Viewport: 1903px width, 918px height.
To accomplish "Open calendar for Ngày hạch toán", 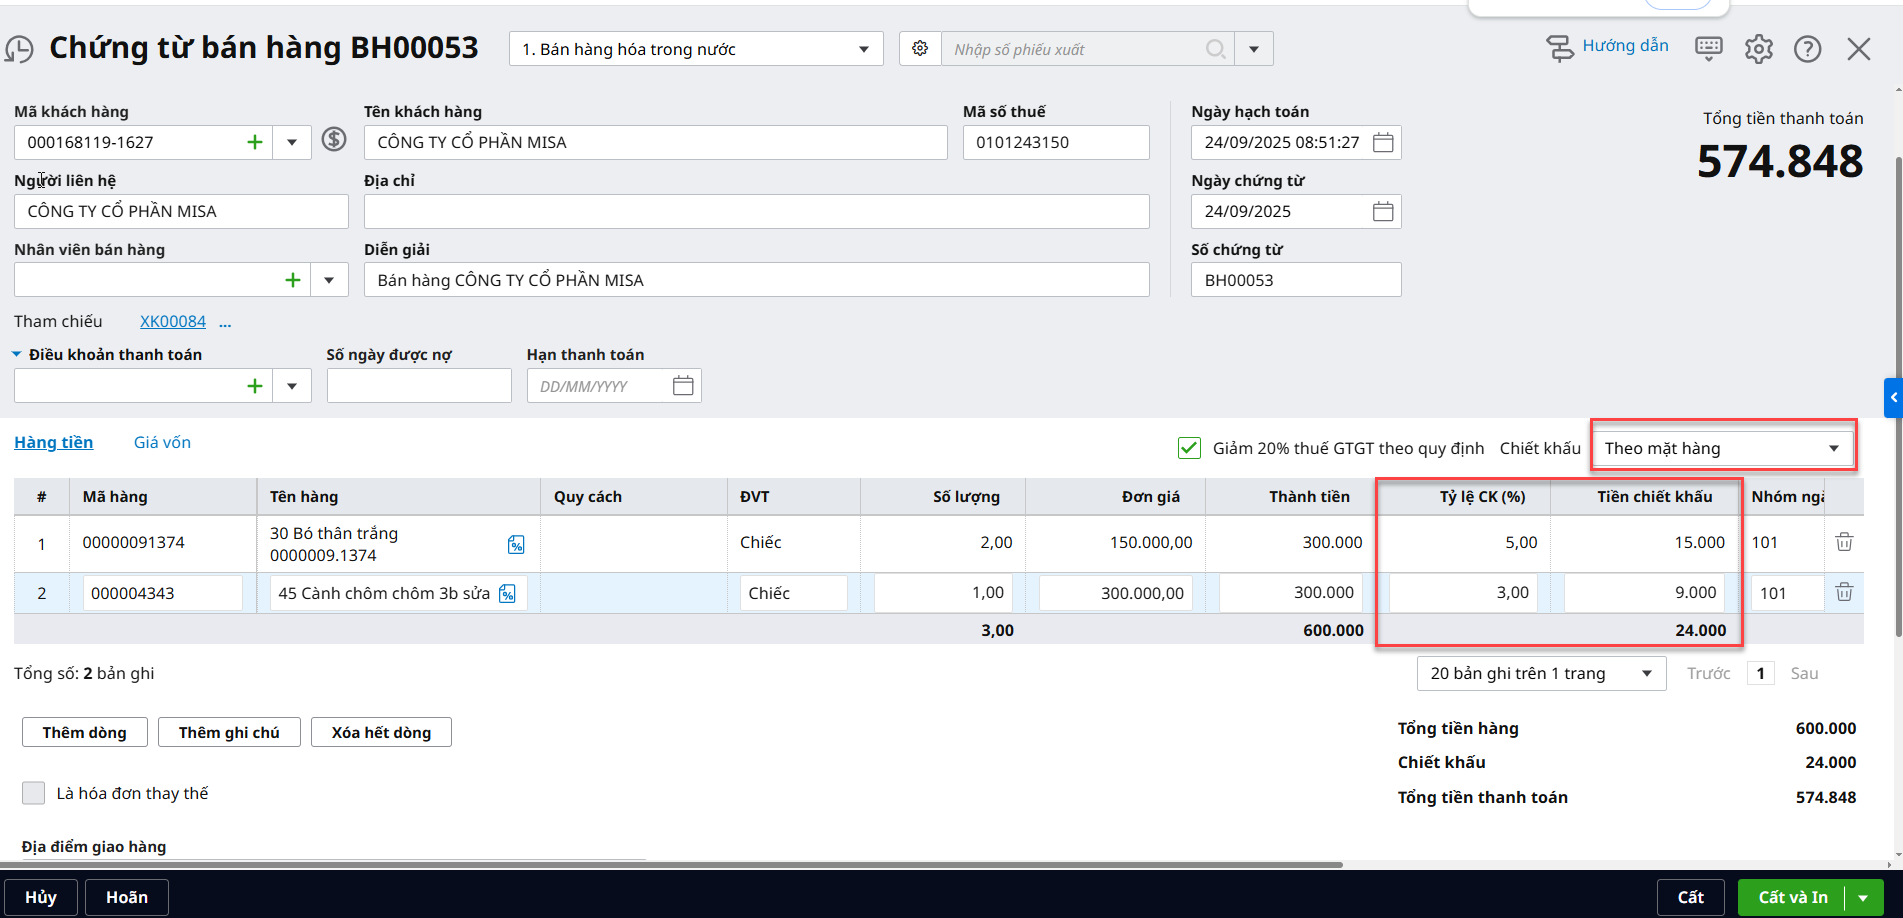I will coord(1383,142).
